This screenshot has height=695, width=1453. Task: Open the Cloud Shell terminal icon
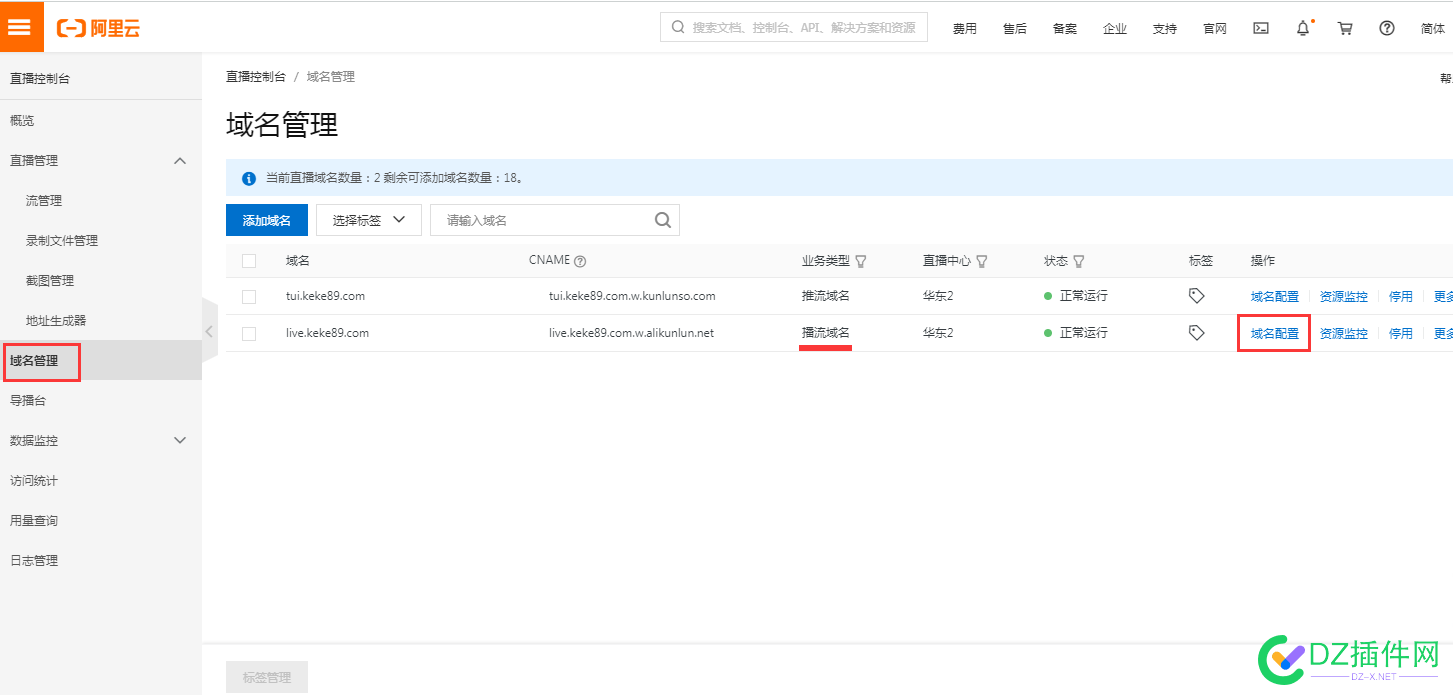tap(1261, 28)
